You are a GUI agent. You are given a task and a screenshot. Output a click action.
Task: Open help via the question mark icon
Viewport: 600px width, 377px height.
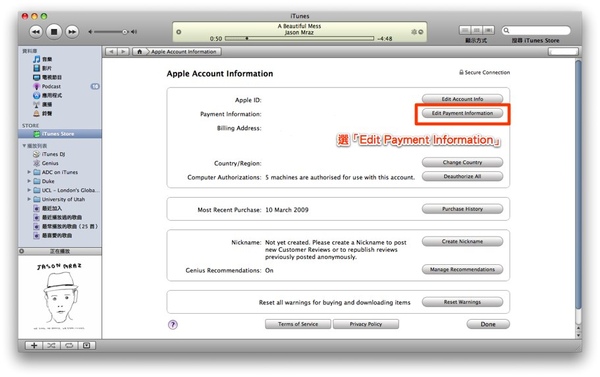[173, 325]
